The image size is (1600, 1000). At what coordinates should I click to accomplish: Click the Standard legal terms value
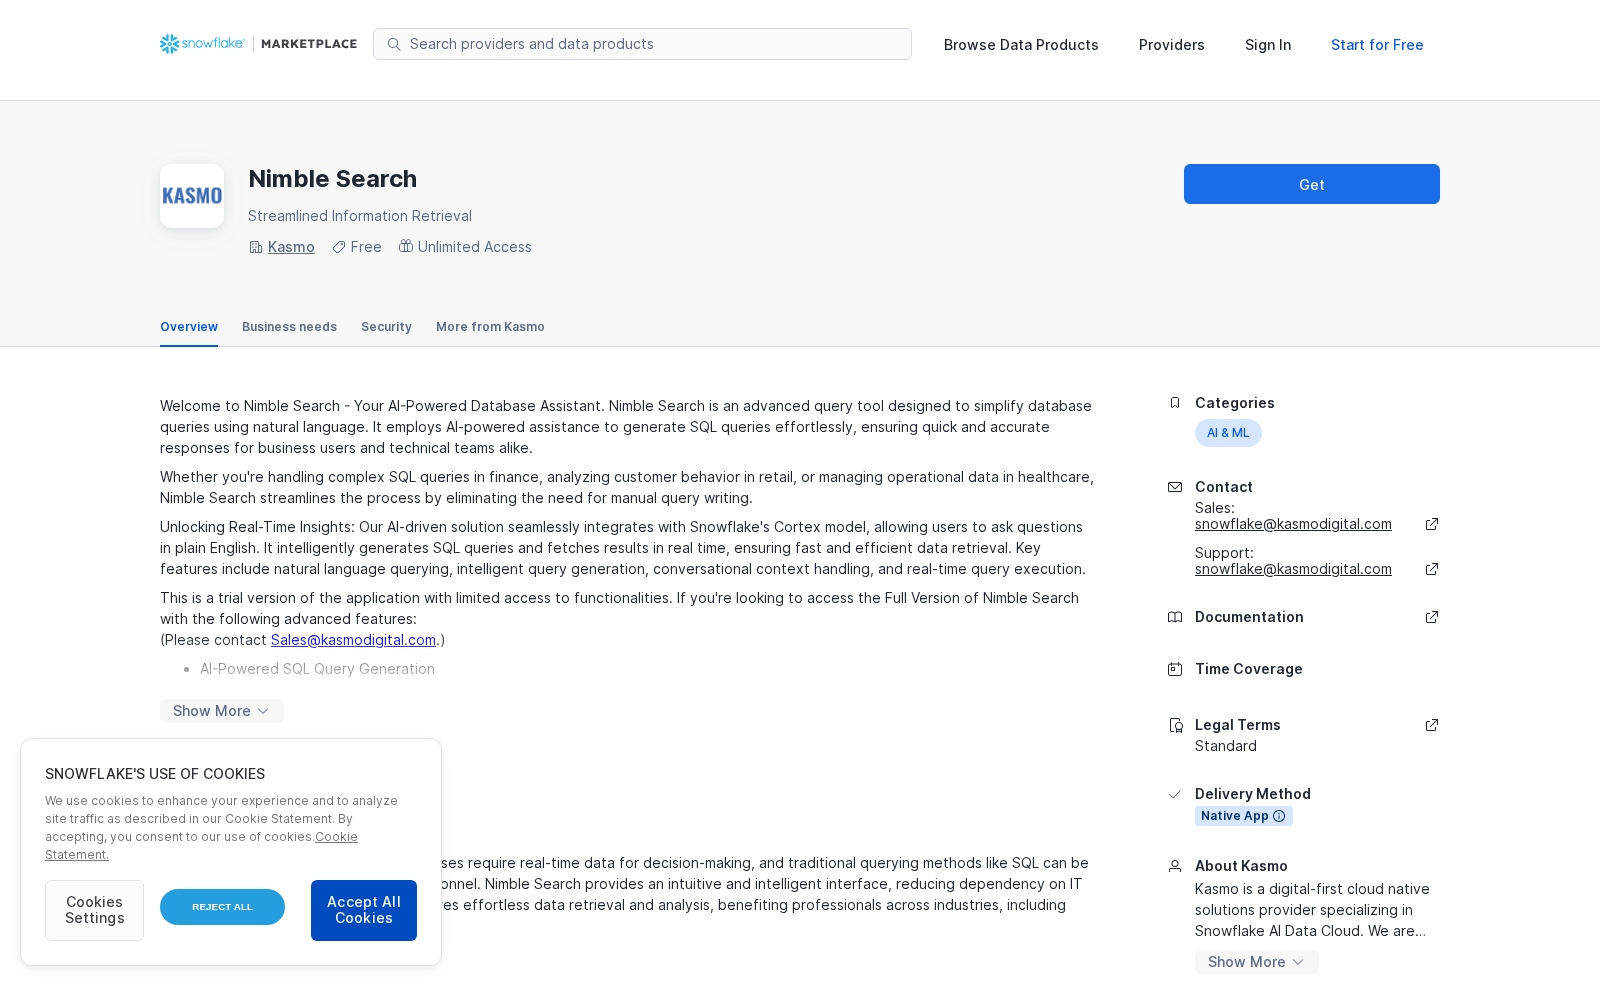1226,746
